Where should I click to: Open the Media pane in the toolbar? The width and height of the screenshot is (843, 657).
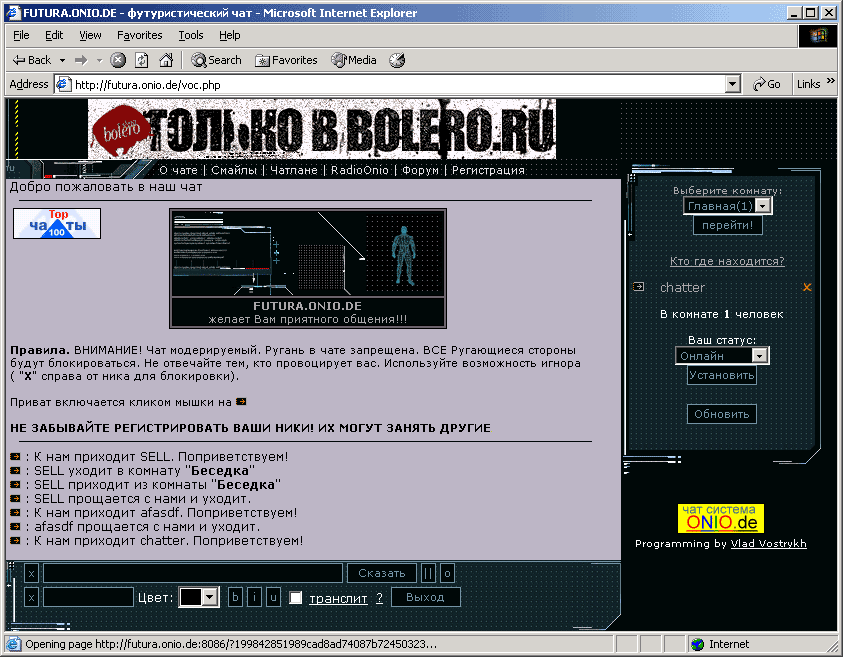pos(354,60)
